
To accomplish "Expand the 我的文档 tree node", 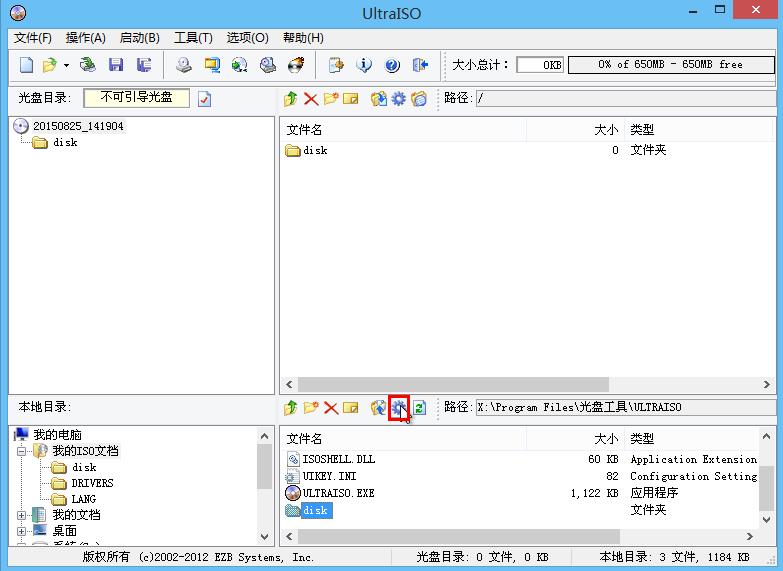I will [21, 515].
